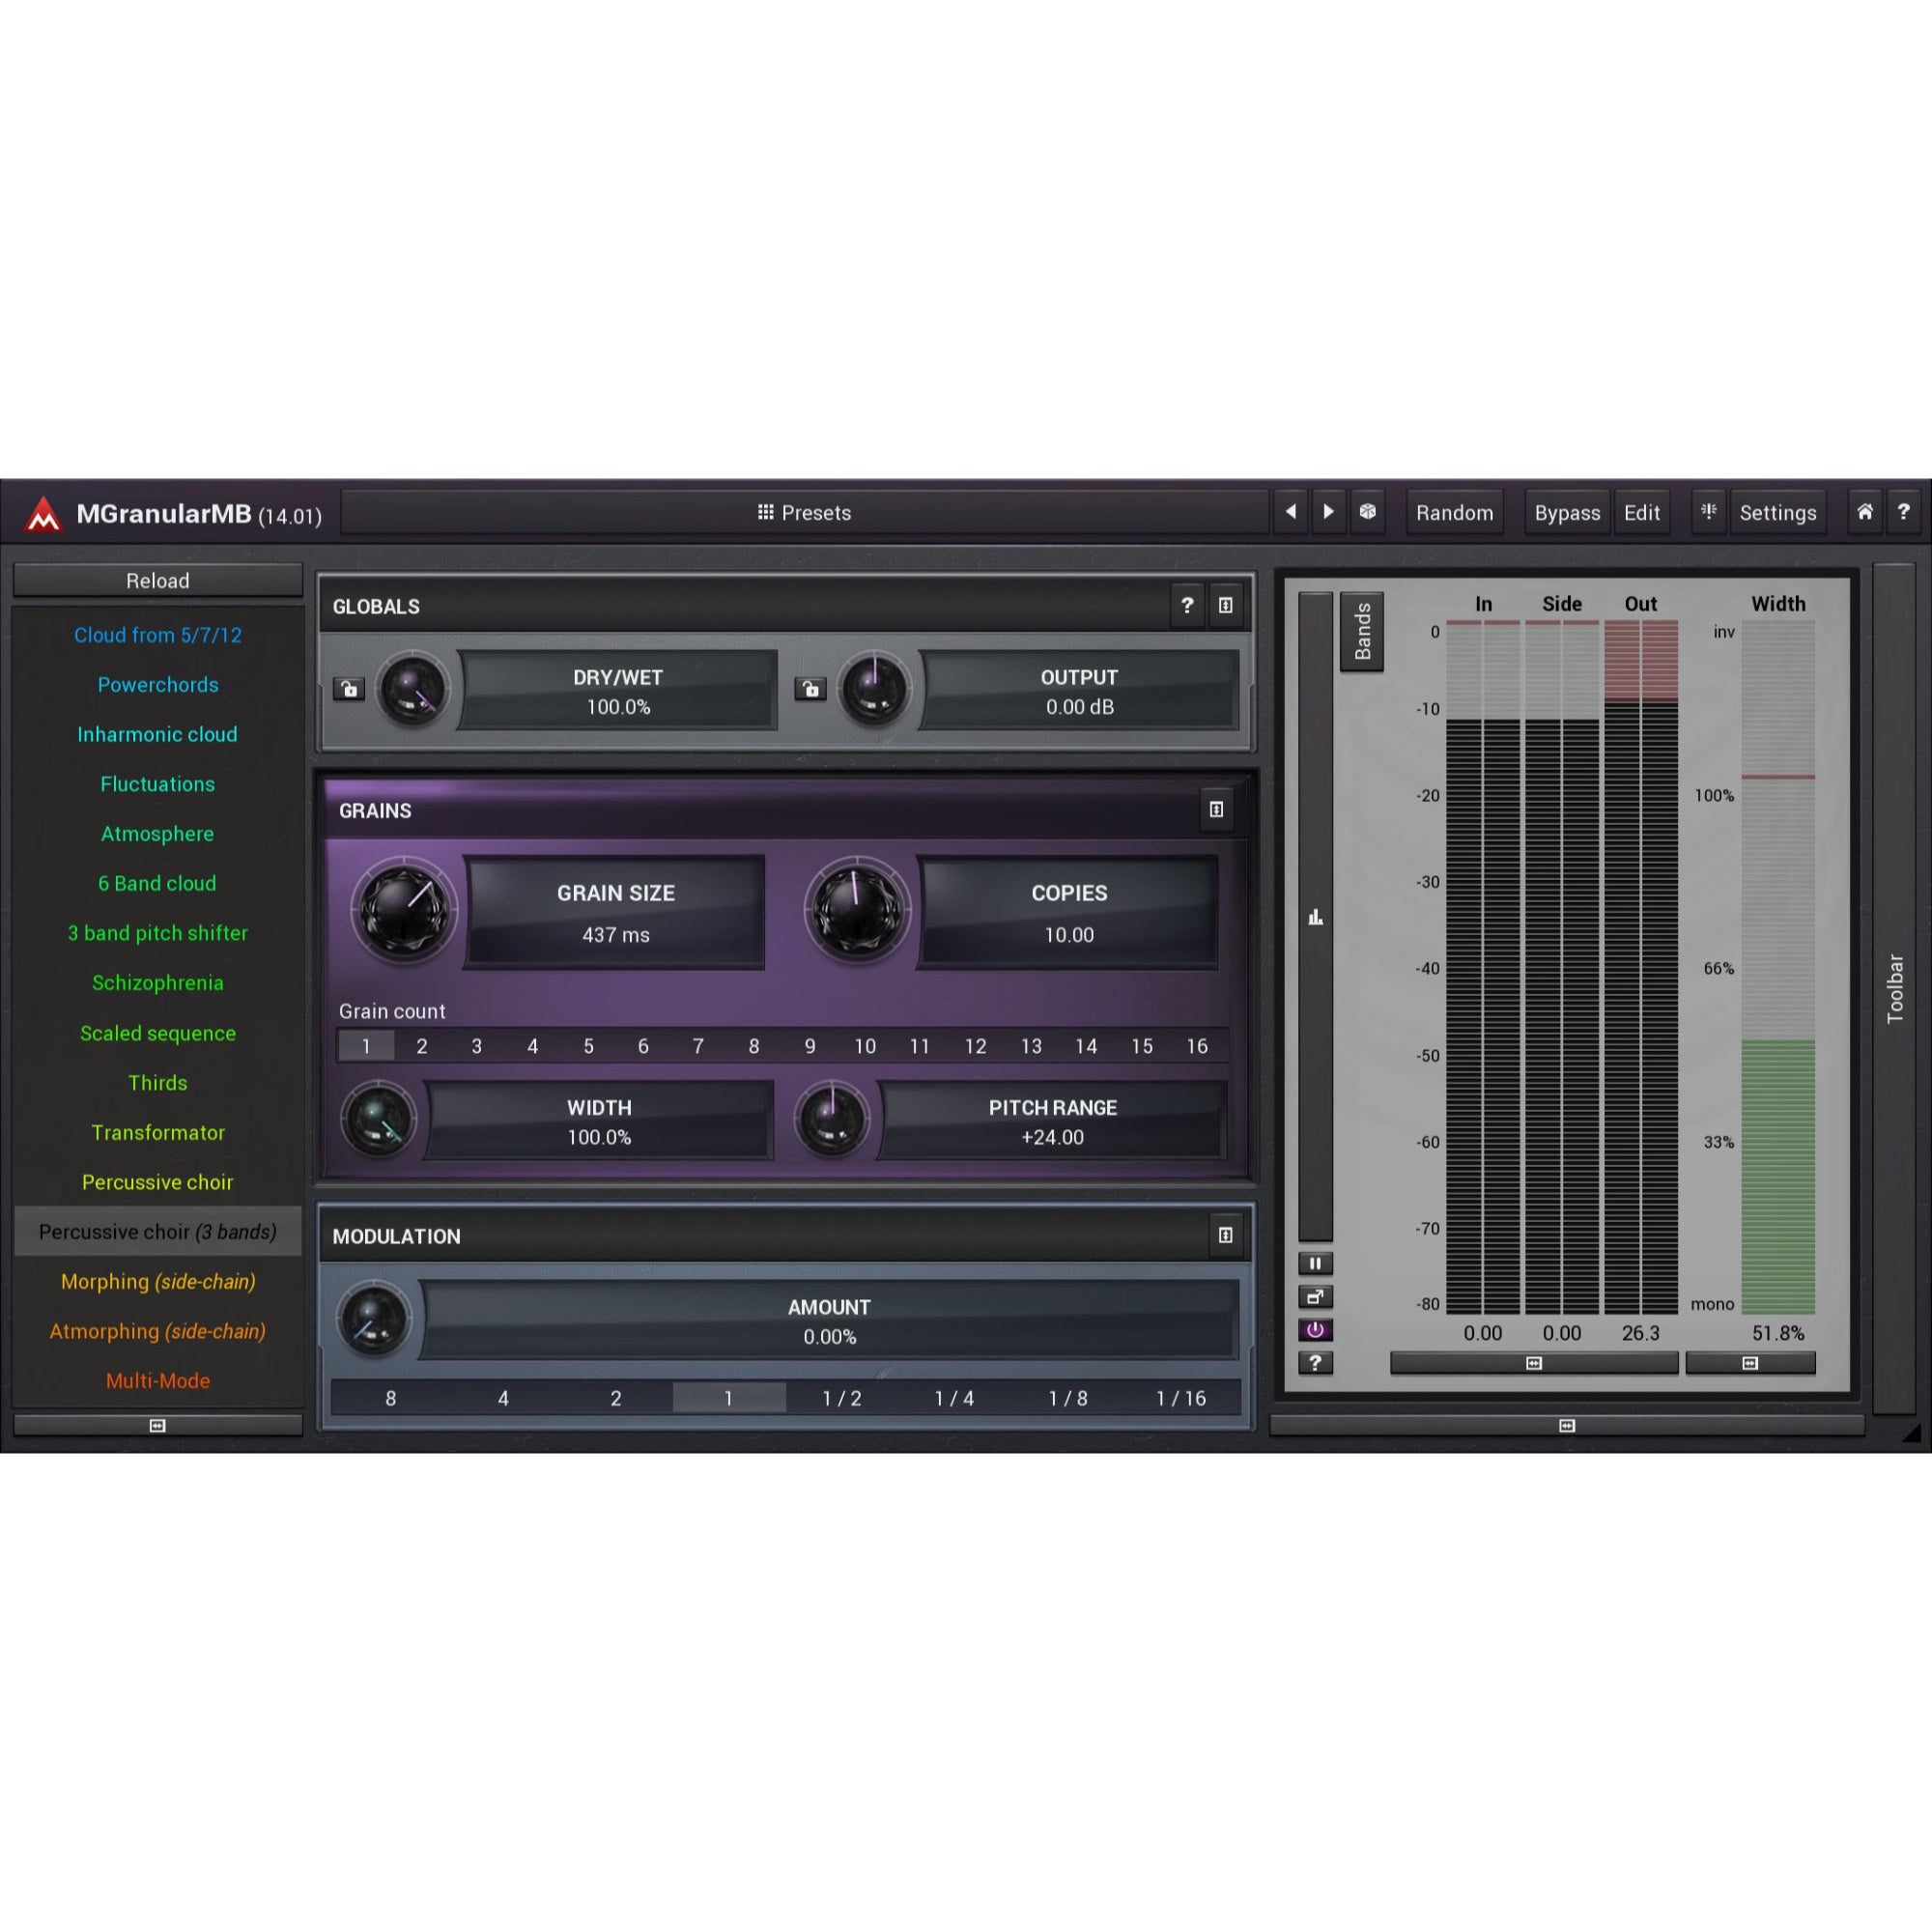Set modulation rate to 8
1932x1932 pixels.
[x=390, y=1398]
